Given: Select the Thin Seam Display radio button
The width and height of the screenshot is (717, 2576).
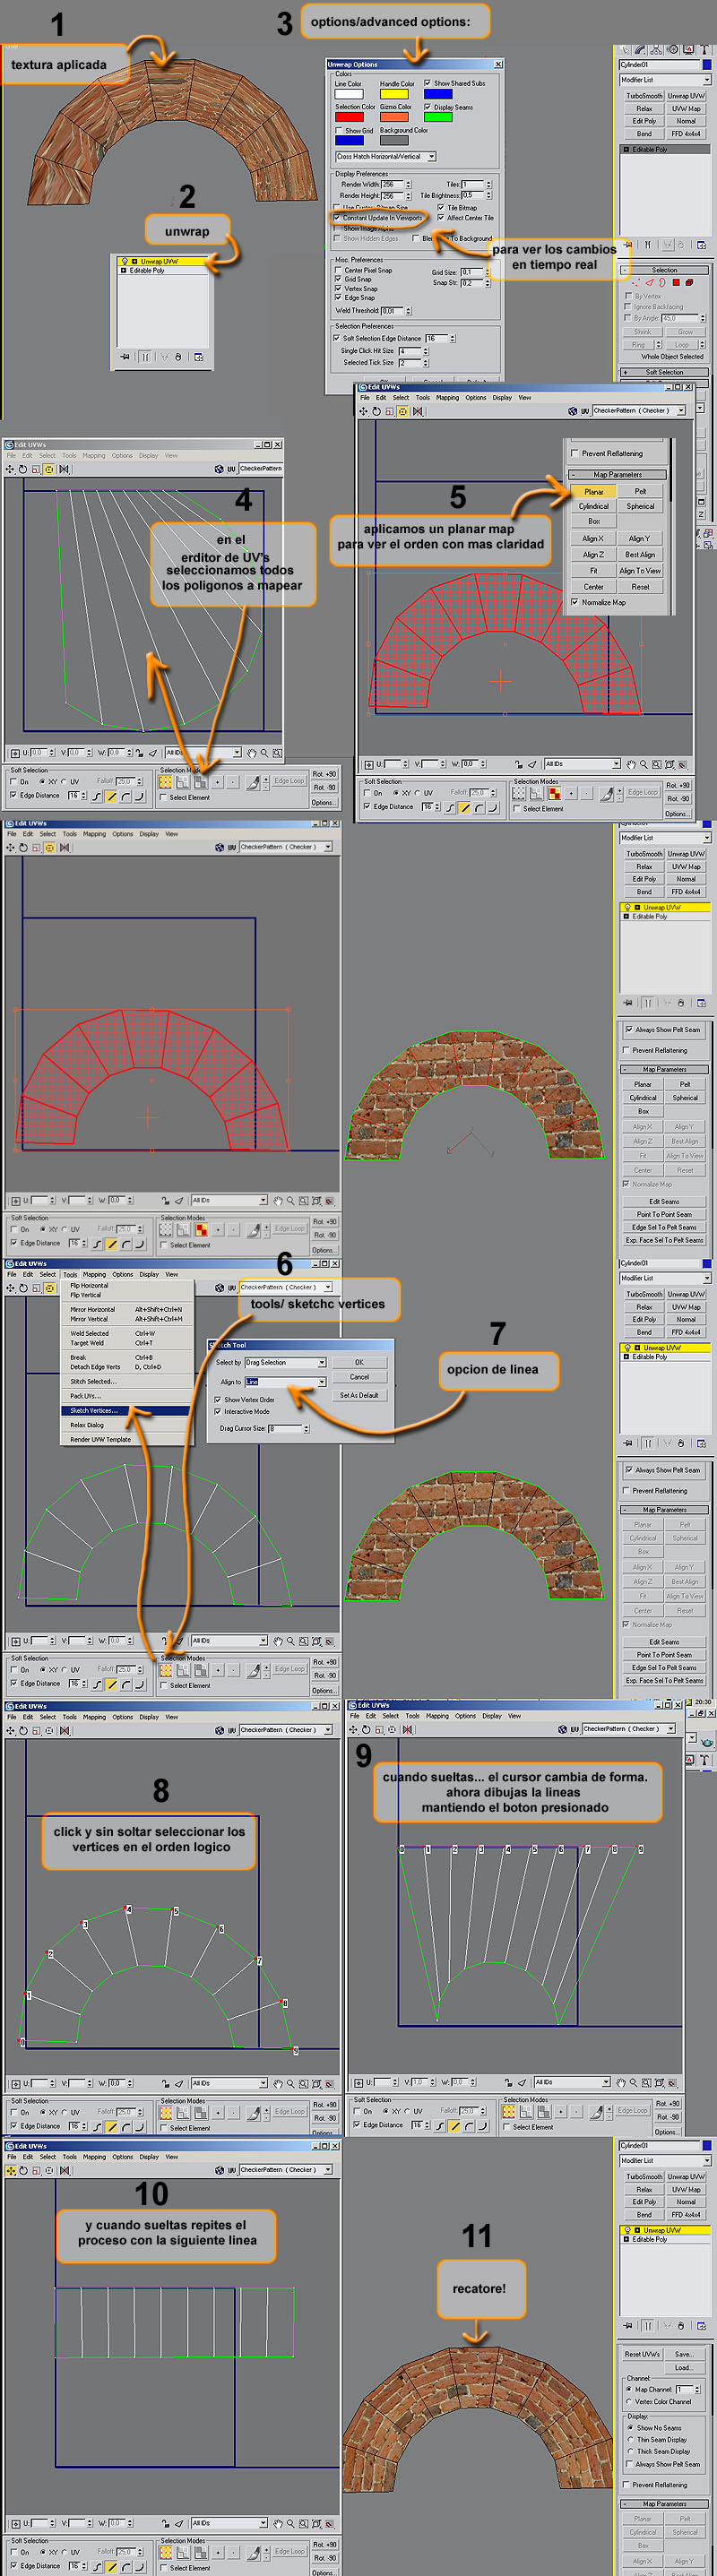Looking at the screenshot, I should 631,2440.
